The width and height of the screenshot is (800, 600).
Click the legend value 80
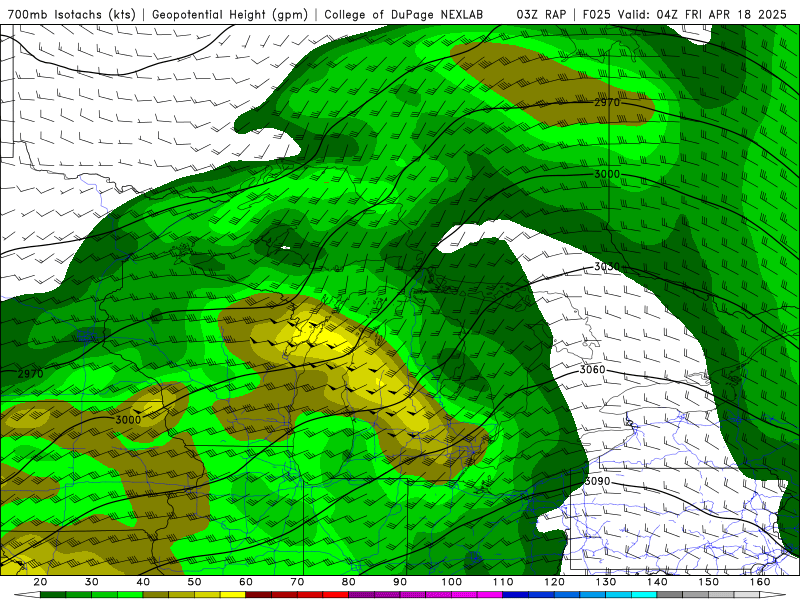(348, 582)
